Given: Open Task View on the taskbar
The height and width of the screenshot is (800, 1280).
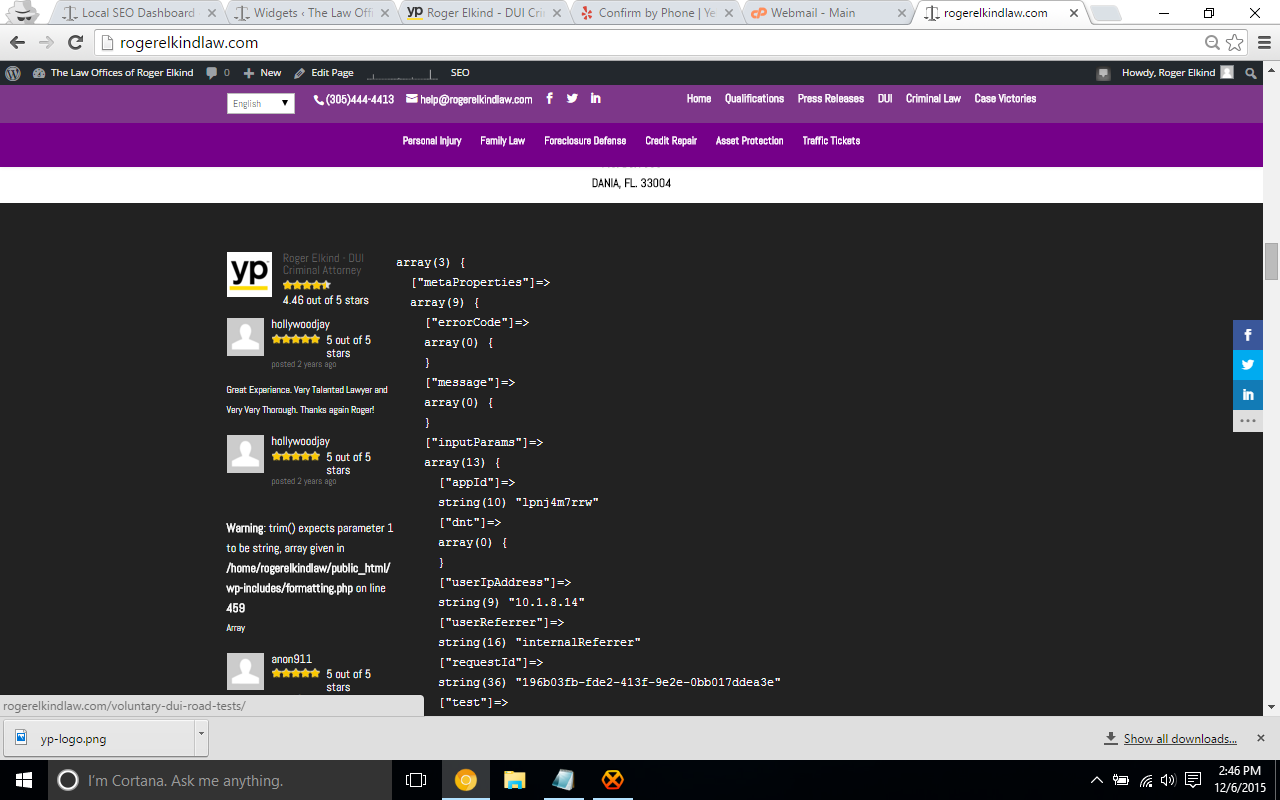Looking at the screenshot, I should coord(416,780).
